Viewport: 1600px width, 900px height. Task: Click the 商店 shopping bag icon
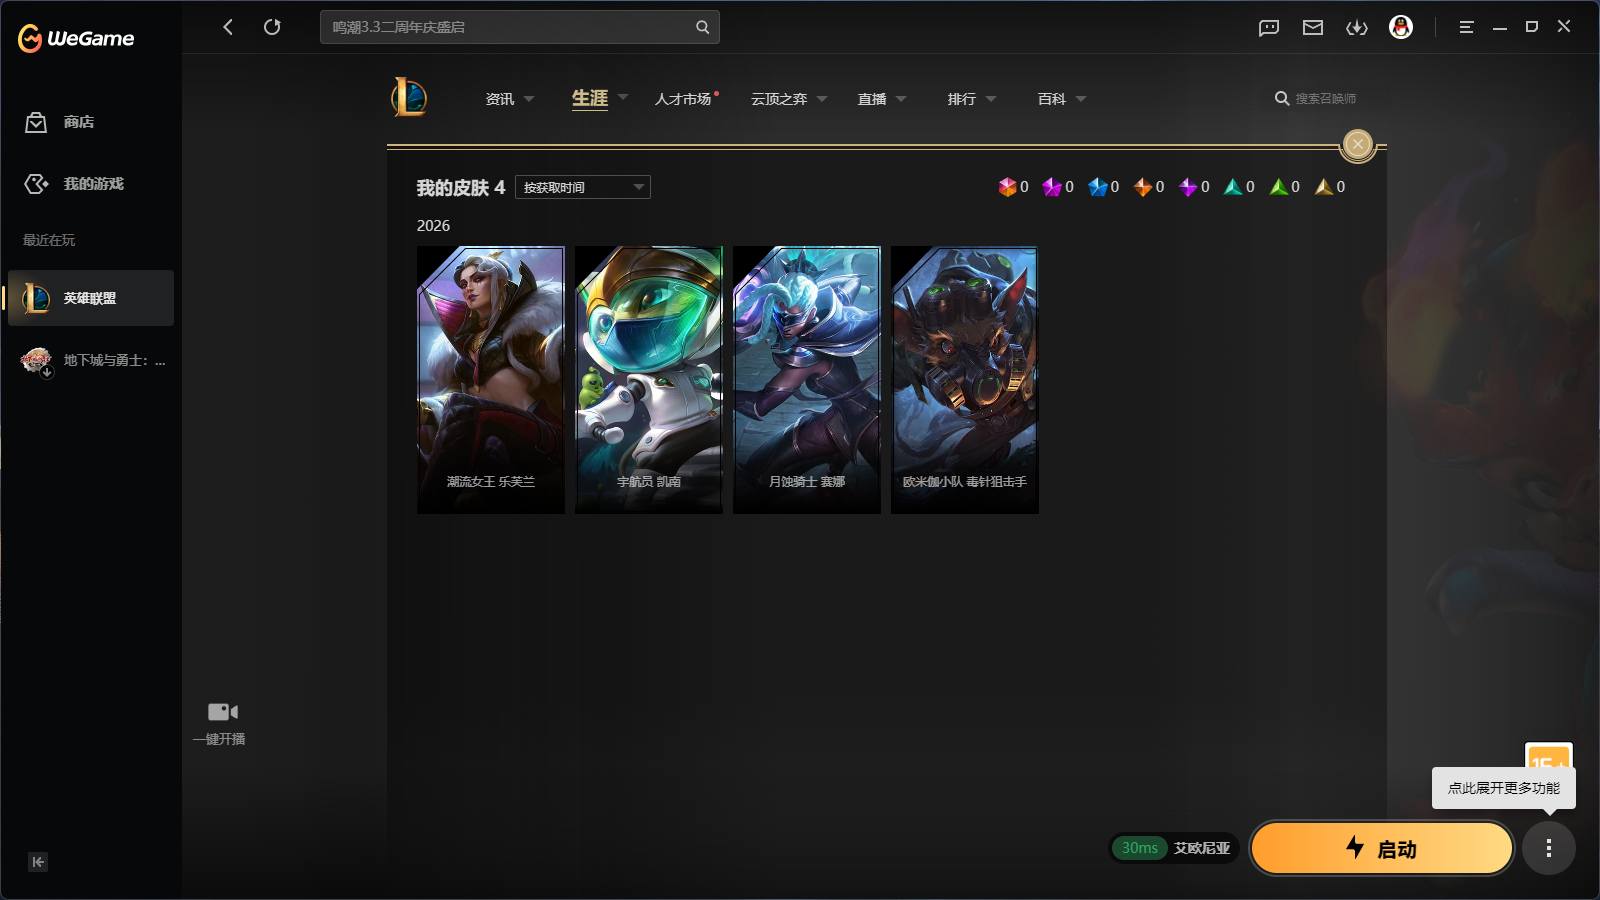tap(36, 122)
